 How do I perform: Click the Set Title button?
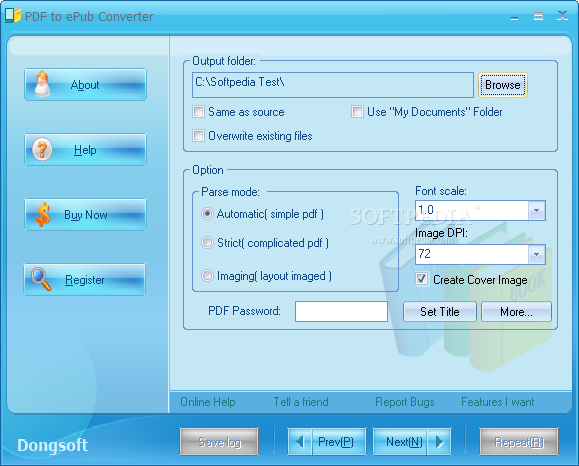pos(440,312)
